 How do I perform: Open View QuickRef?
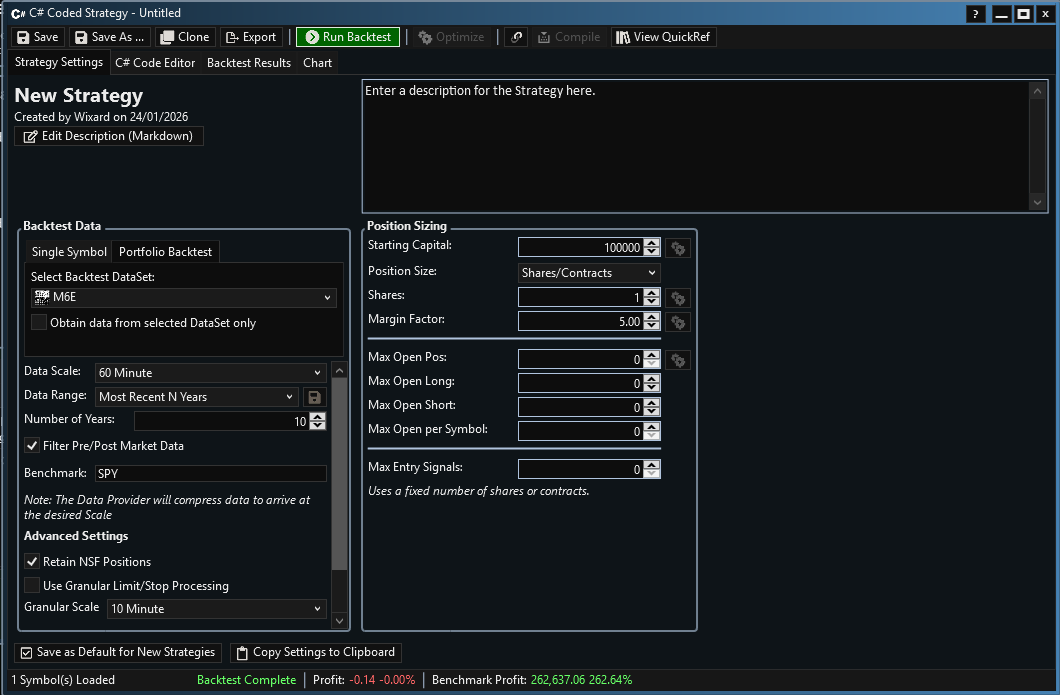[x=664, y=37]
